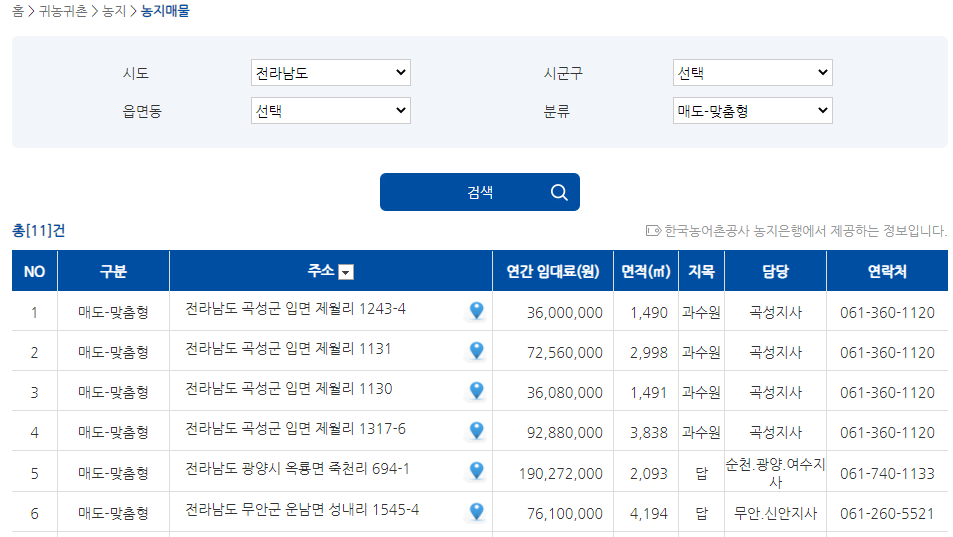
Task: Open map pin for 제월리 1130
Action: pyautogui.click(x=476, y=391)
